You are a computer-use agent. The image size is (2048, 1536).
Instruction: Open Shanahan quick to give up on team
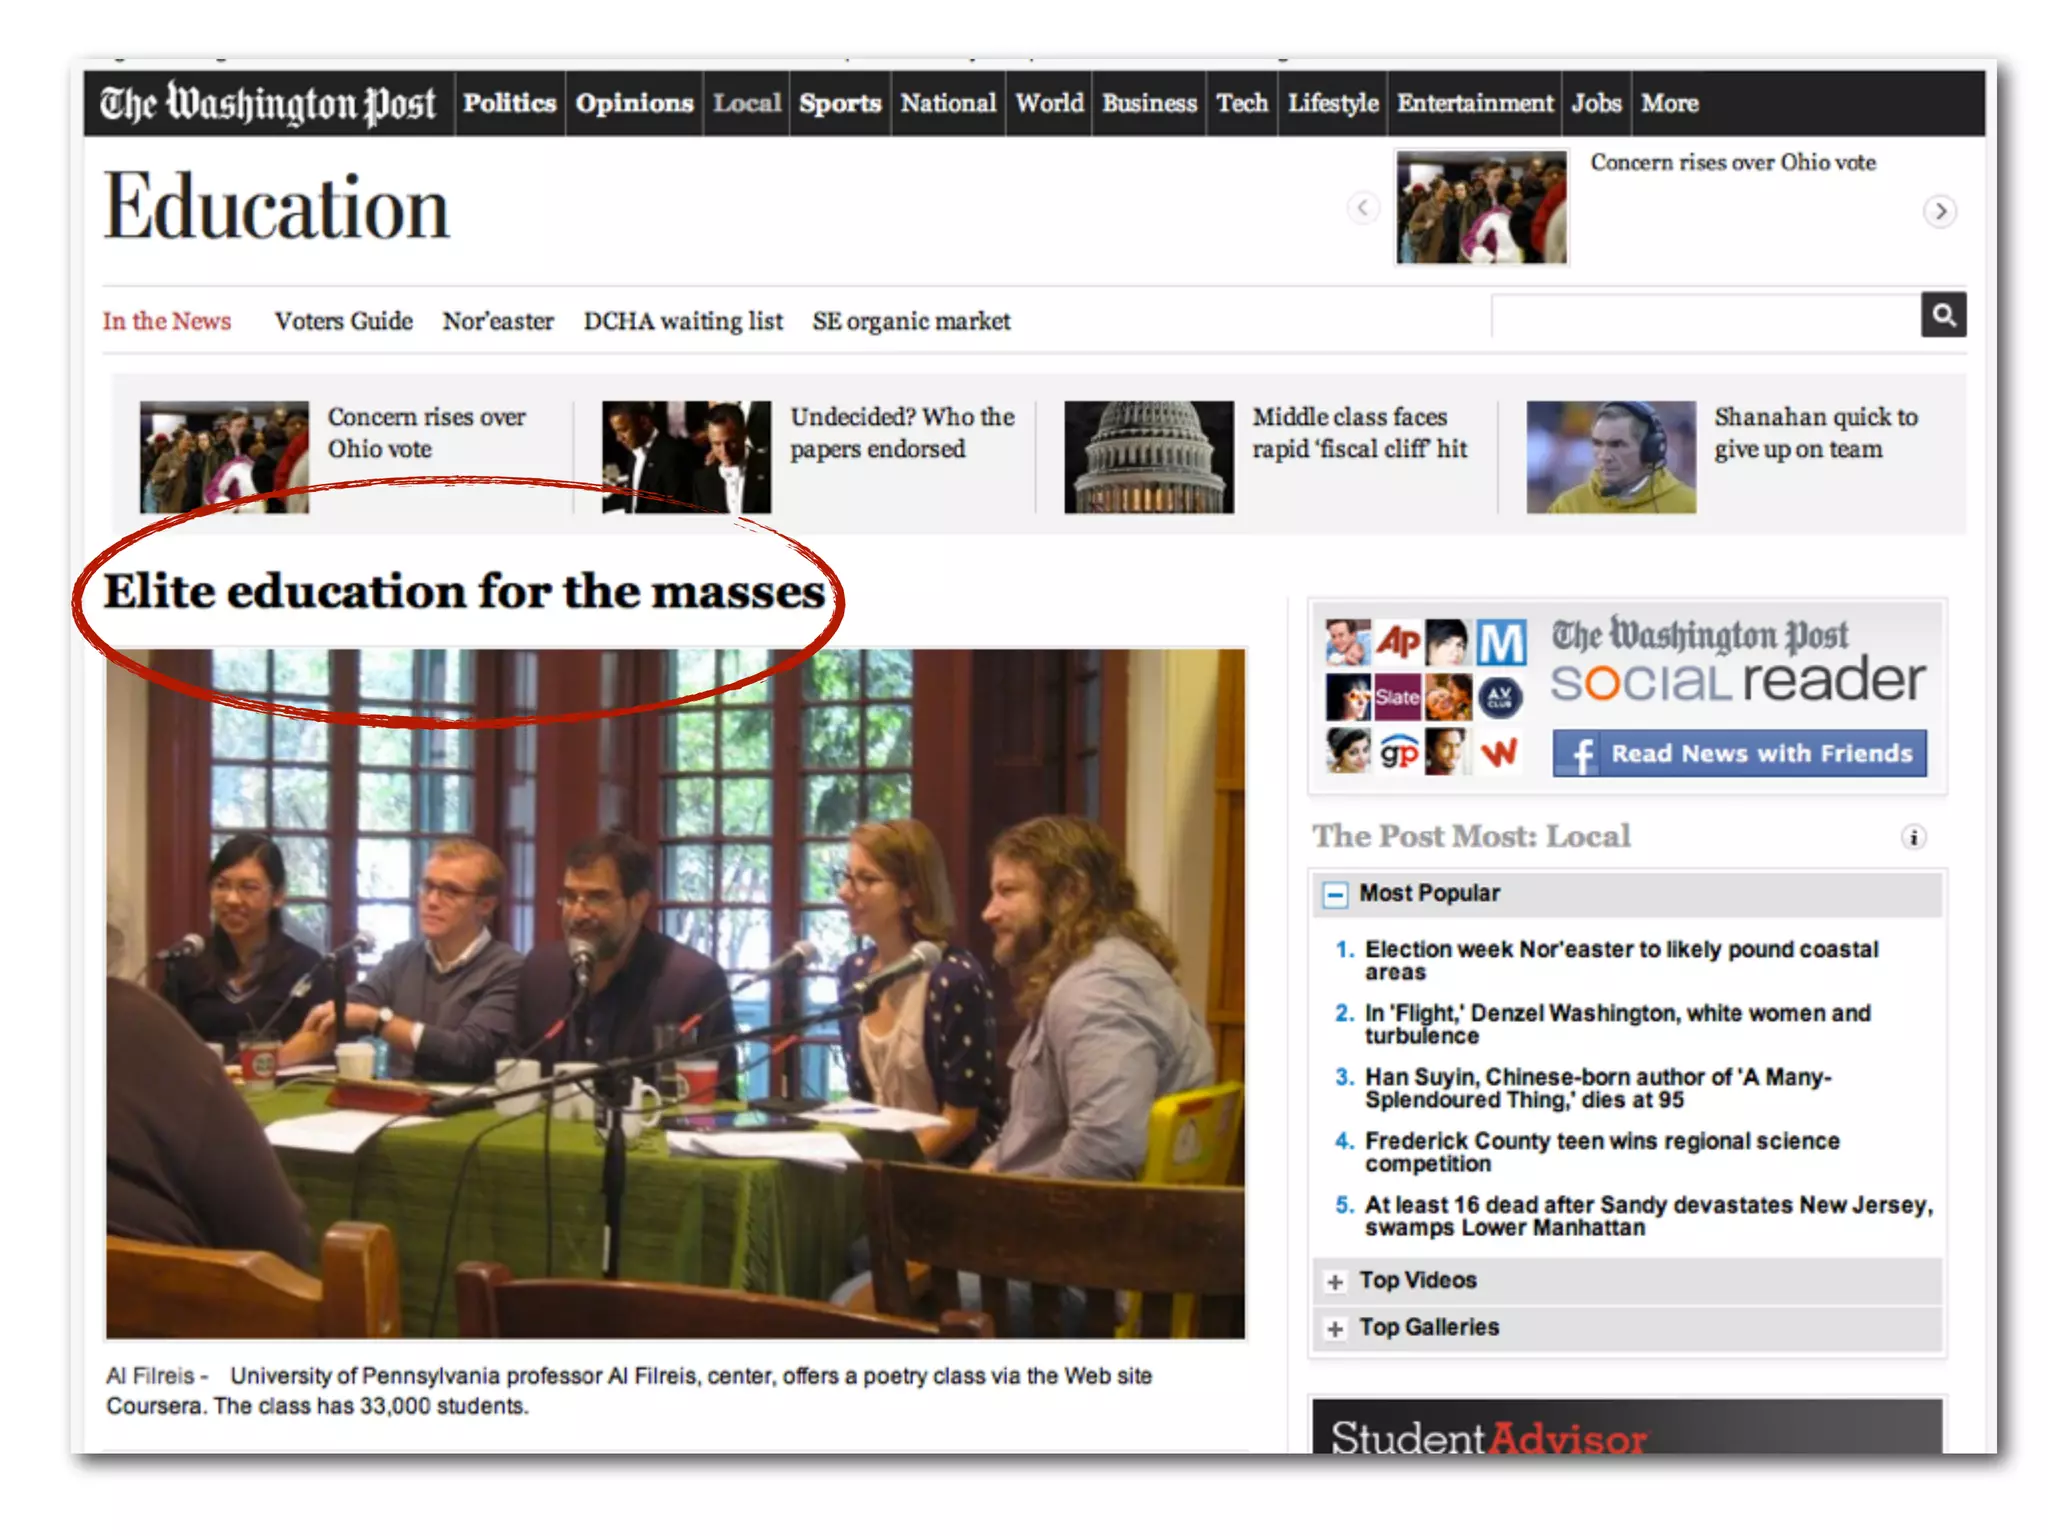click(1816, 433)
